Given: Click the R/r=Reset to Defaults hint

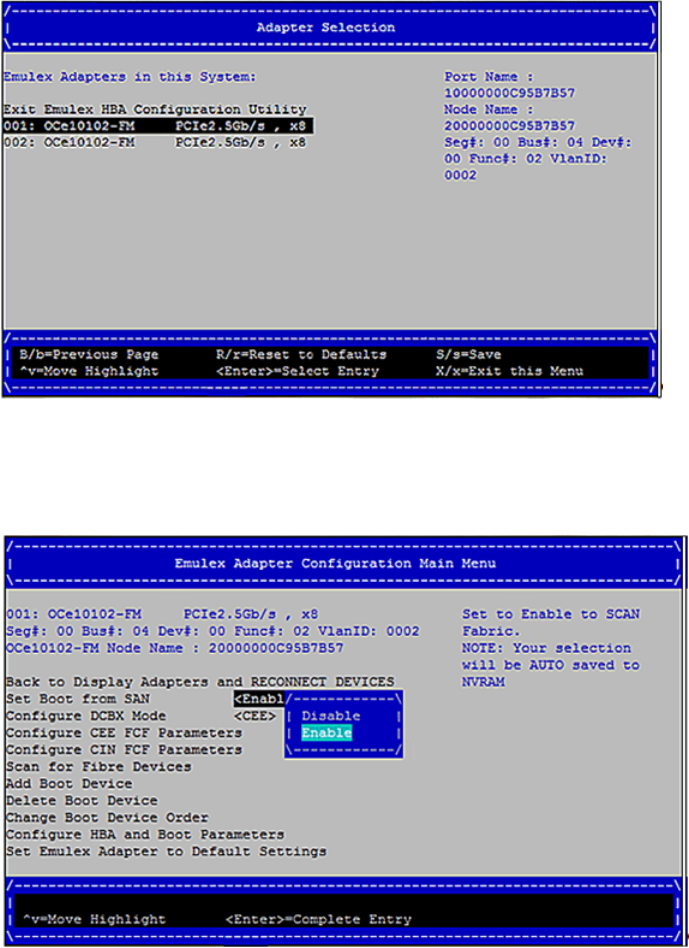Looking at the screenshot, I should click(x=301, y=354).
